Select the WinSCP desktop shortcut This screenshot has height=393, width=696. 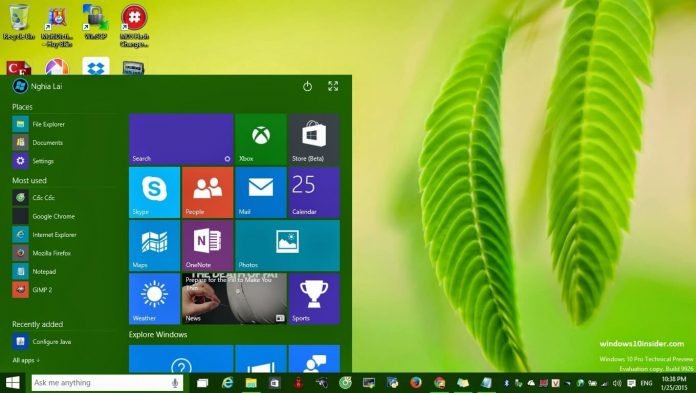(95, 22)
